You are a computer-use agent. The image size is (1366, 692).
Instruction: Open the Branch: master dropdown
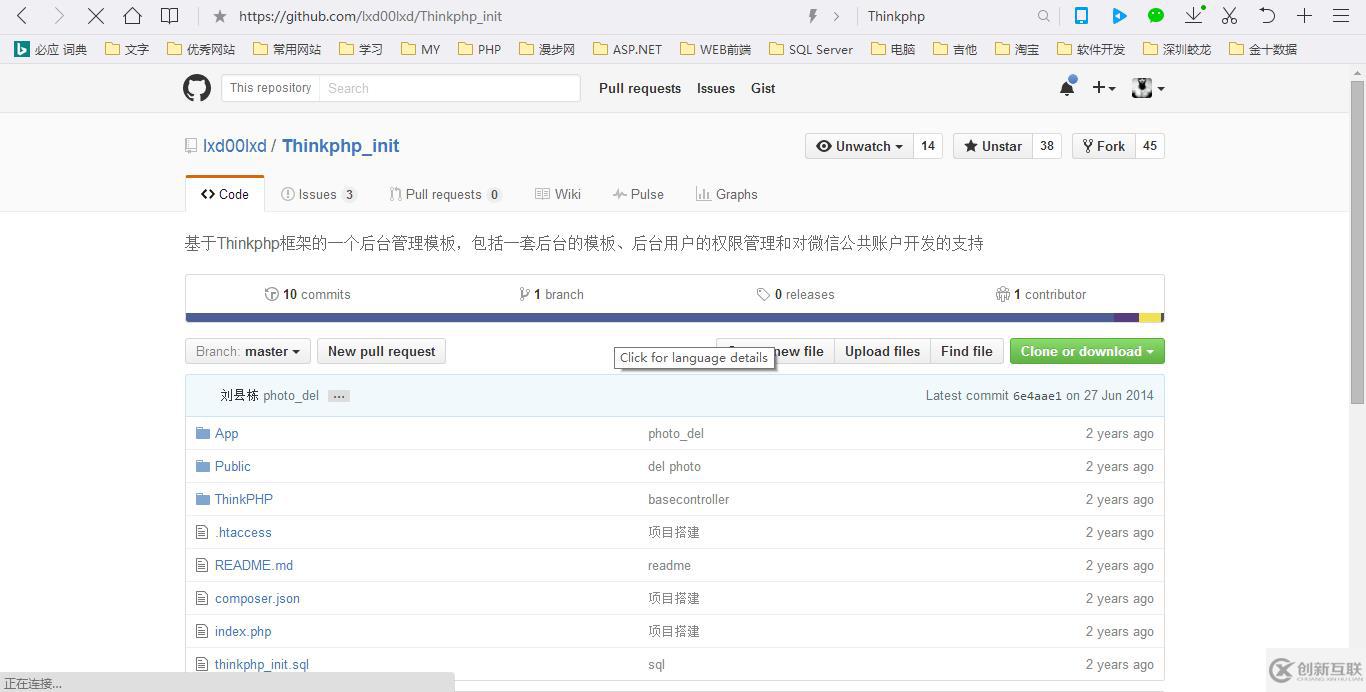(x=248, y=351)
